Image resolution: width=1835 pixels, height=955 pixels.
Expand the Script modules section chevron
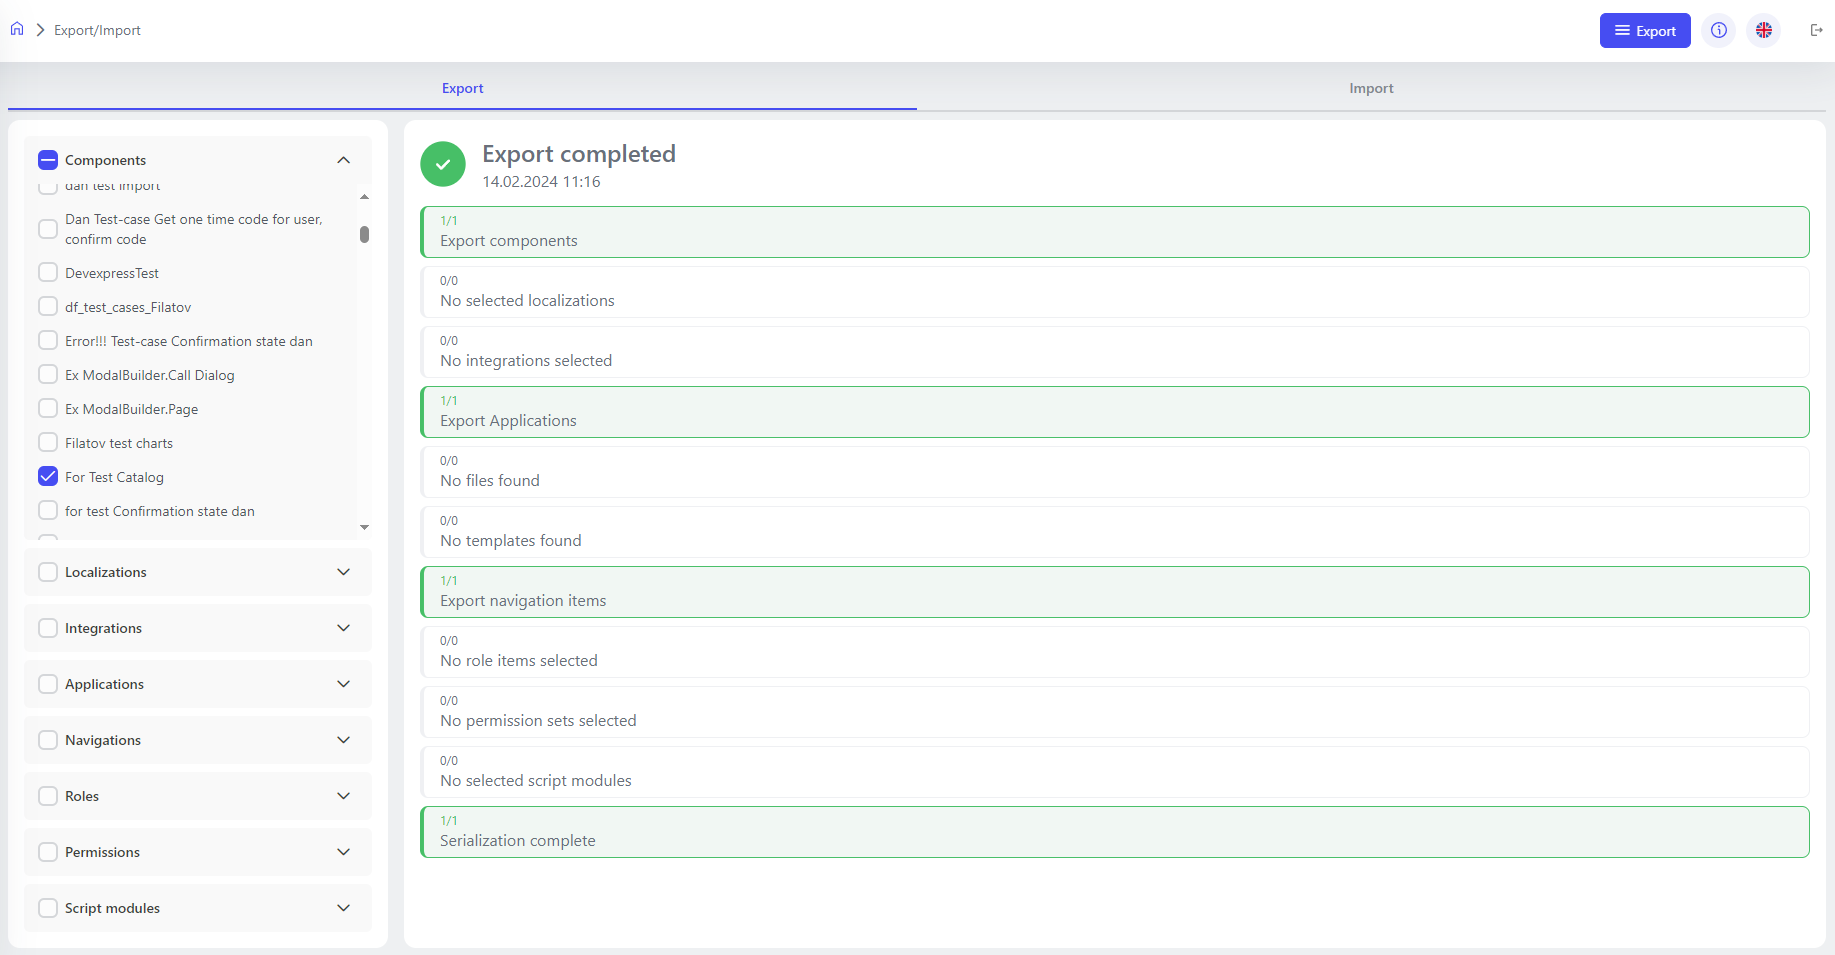343,908
